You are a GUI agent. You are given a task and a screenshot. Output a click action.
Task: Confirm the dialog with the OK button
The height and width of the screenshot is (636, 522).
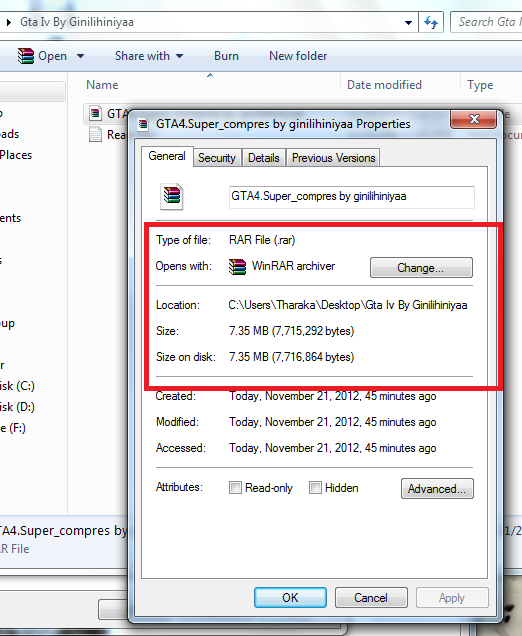(x=290, y=597)
